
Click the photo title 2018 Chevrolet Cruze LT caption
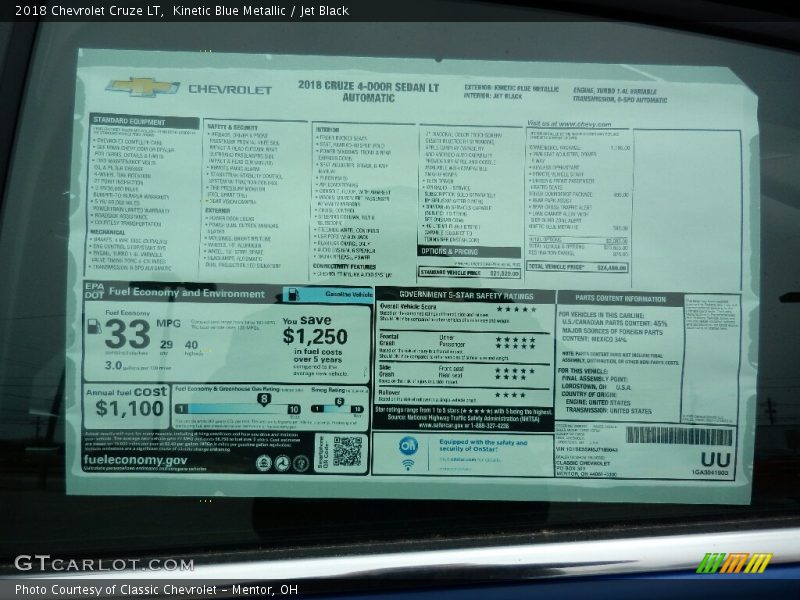click(182, 10)
